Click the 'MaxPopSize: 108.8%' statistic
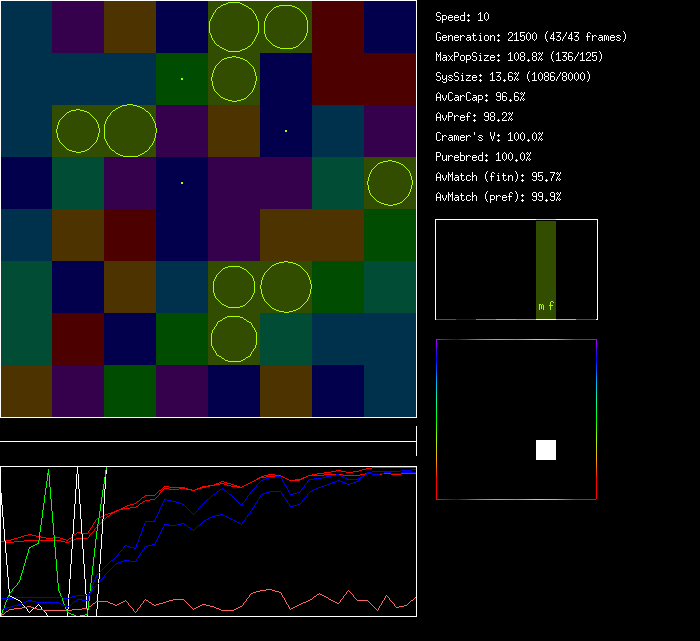The image size is (700, 641). pyautogui.click(x=519, y=57)
